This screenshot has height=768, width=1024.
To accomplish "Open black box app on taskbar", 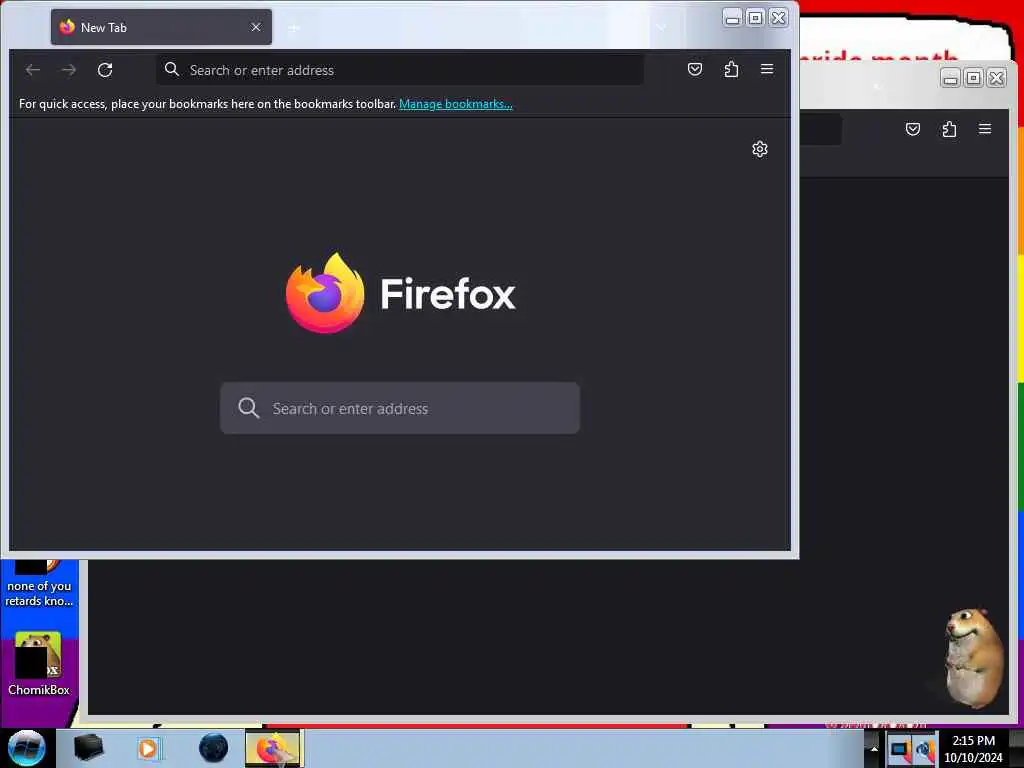I will coord(88,748).
